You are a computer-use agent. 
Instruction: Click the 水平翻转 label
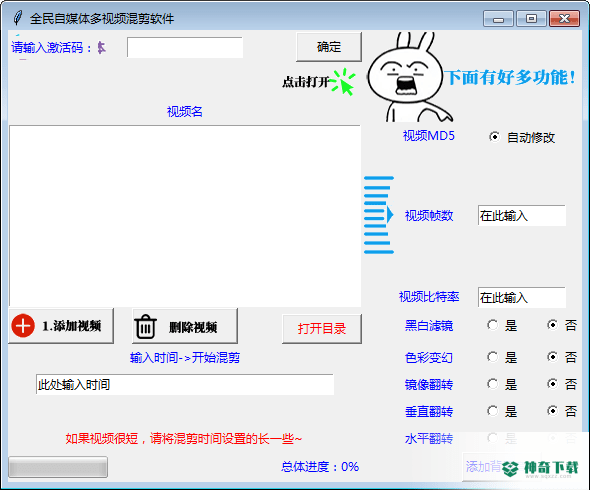point(429,438)
